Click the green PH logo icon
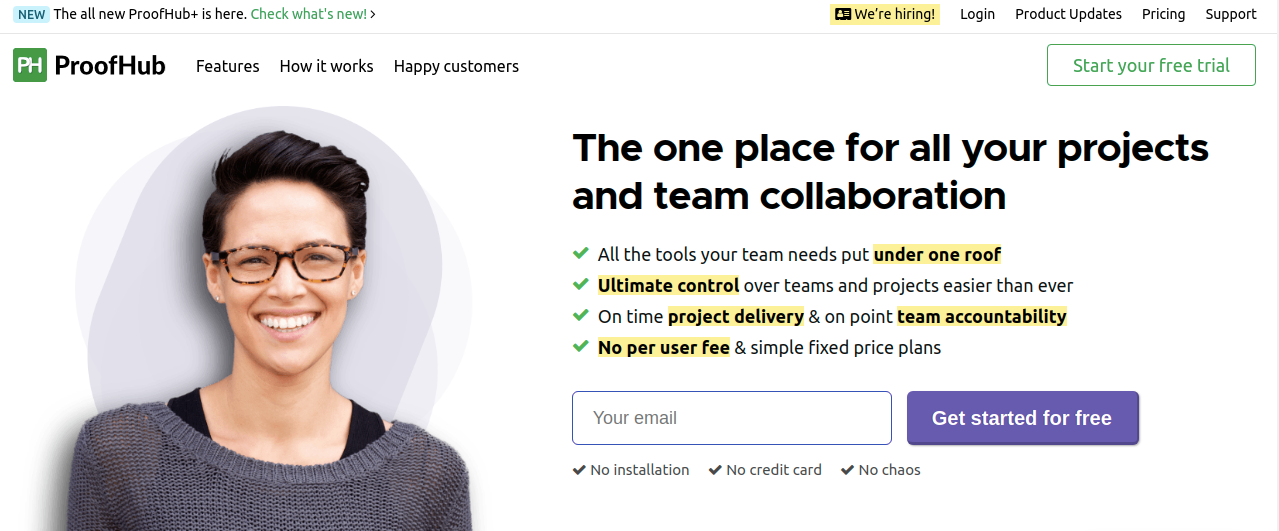This screenshot has height=531, width=1279. [x=30, y=66]
